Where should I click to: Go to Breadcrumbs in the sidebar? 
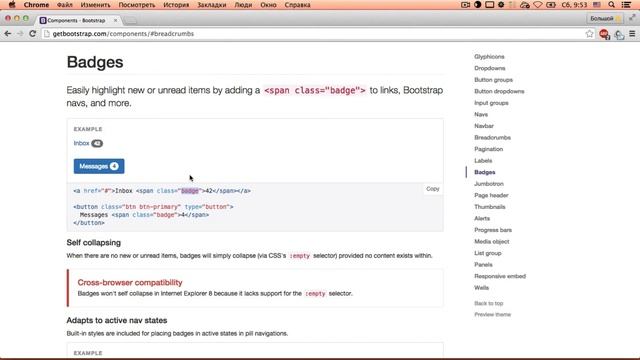tap(492, 138)
